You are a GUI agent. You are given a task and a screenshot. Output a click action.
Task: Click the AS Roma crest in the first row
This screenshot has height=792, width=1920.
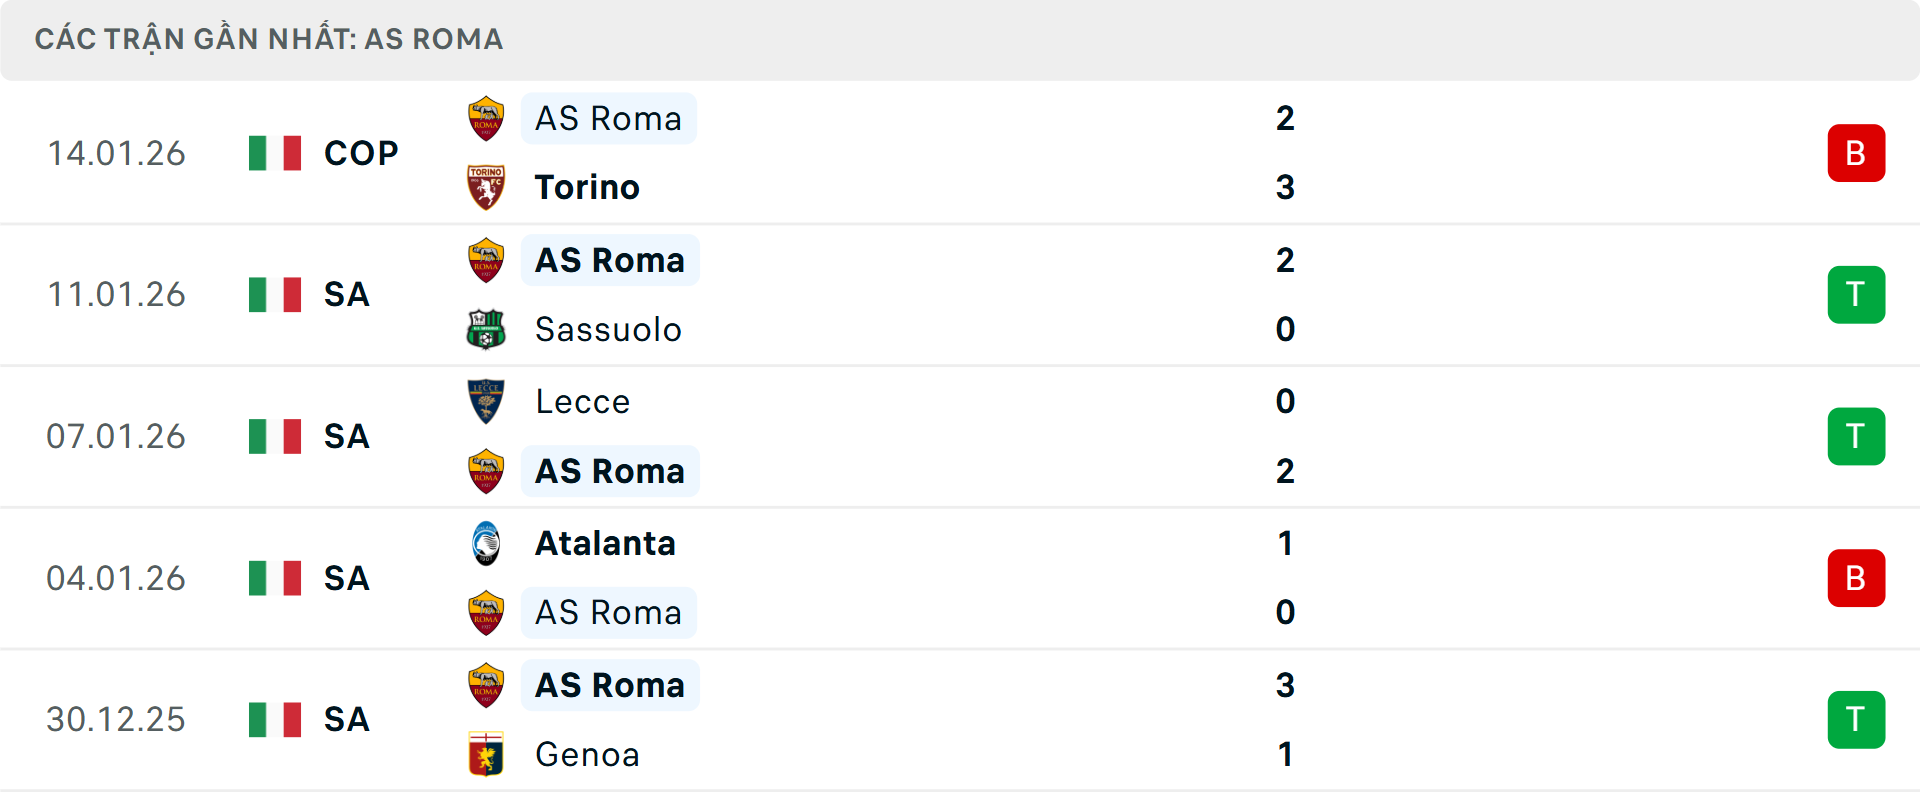coord(486,117)
